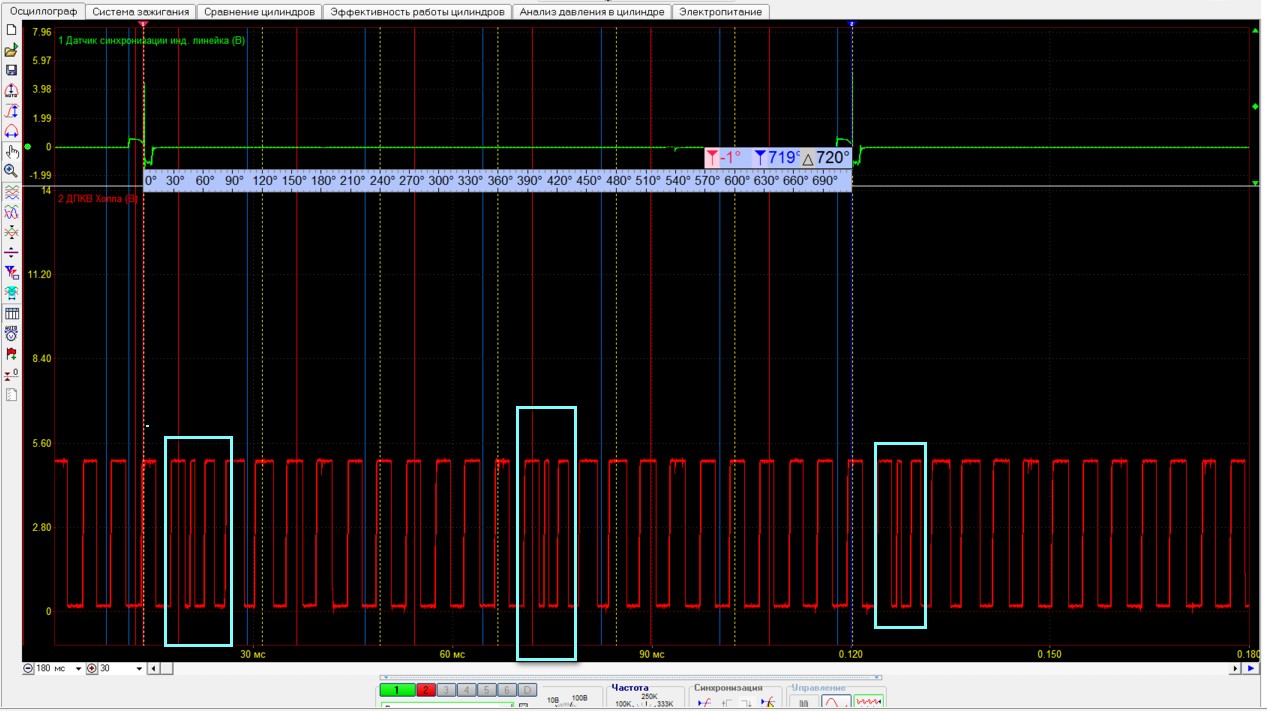Click the vertical expand/compress arrows icon
Viewport: 1267px width, 711px height.
tap(11, 252)
